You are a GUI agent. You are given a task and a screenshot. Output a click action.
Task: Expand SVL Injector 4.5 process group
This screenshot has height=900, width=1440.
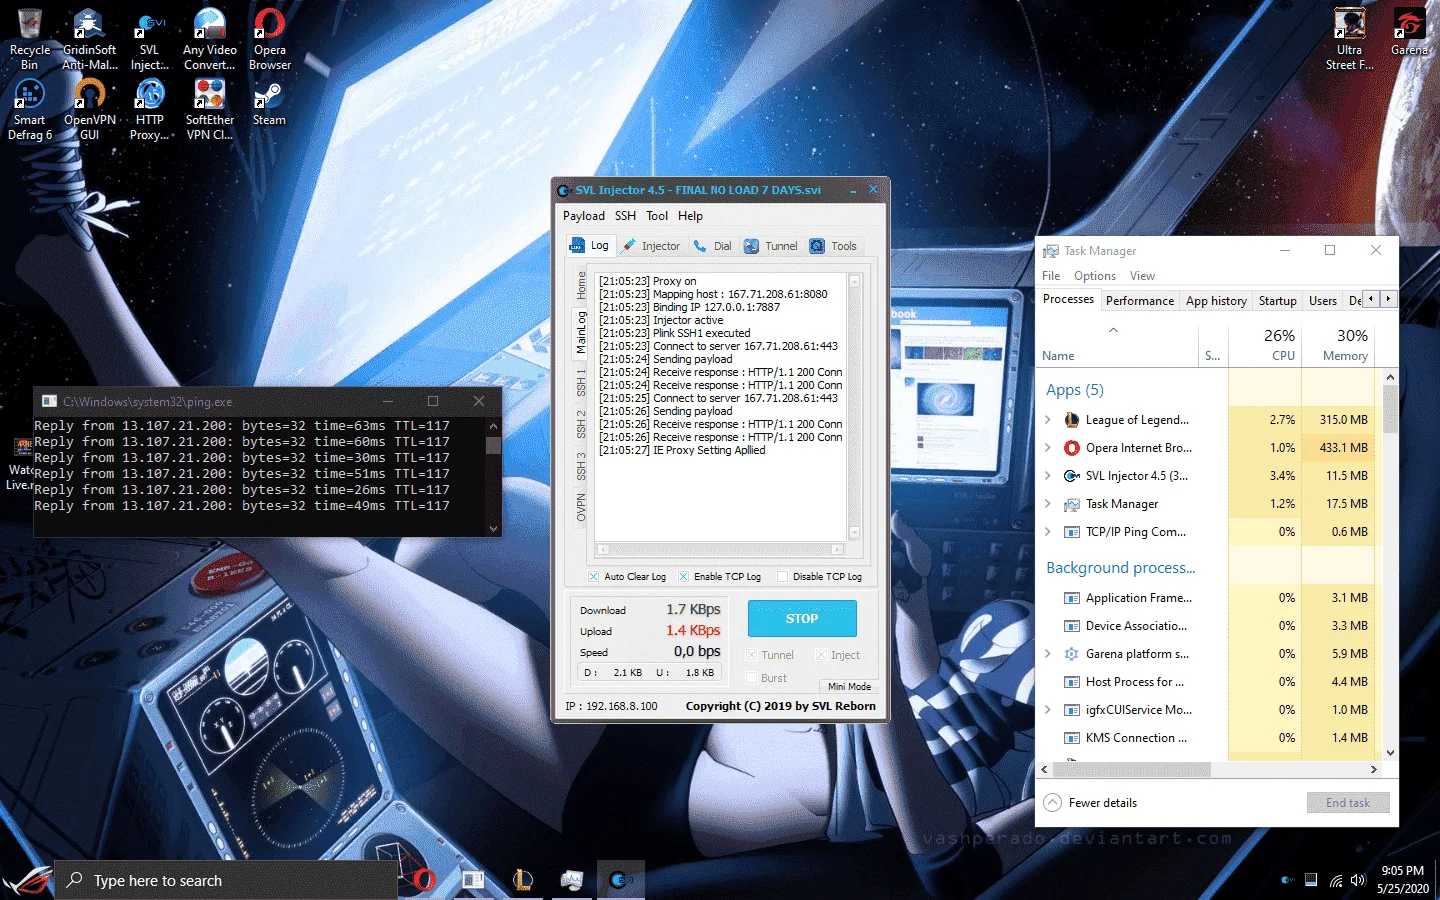(1048, 476)
